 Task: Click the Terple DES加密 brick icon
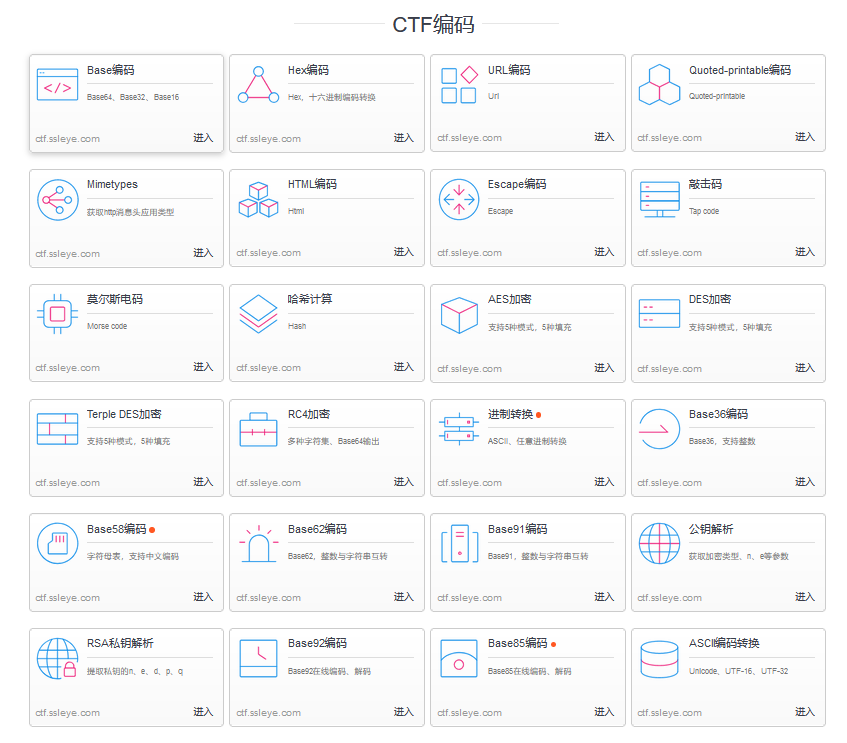point(57,429)
